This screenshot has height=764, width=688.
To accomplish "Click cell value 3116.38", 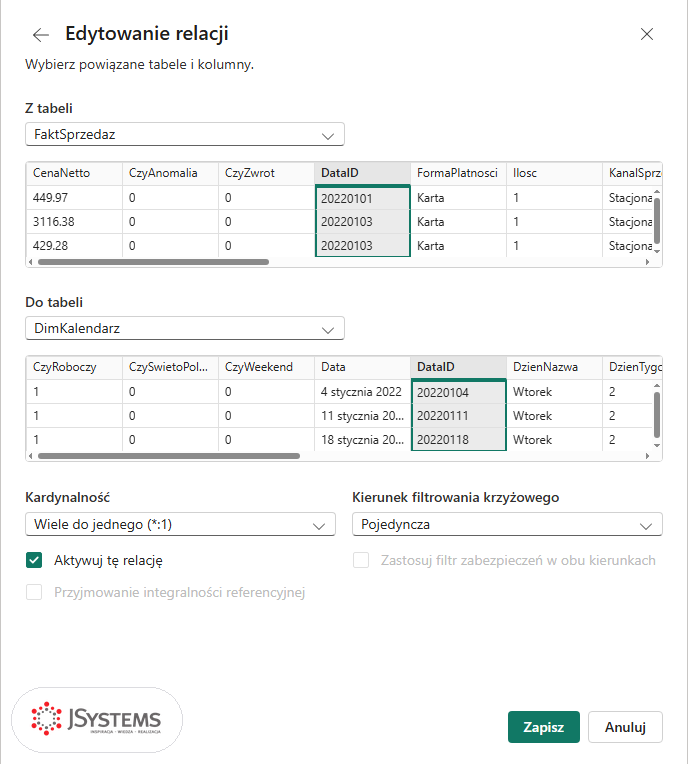I will 74,222.
